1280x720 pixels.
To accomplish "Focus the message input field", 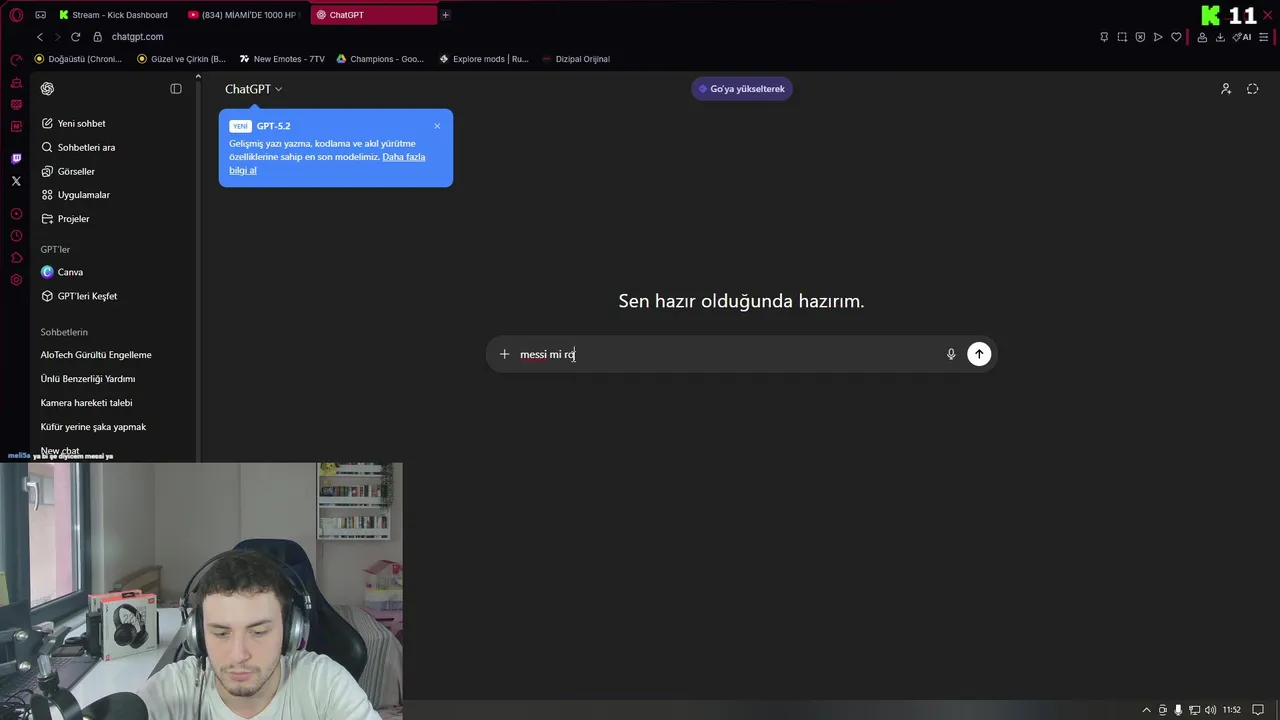I will (728, 354).
